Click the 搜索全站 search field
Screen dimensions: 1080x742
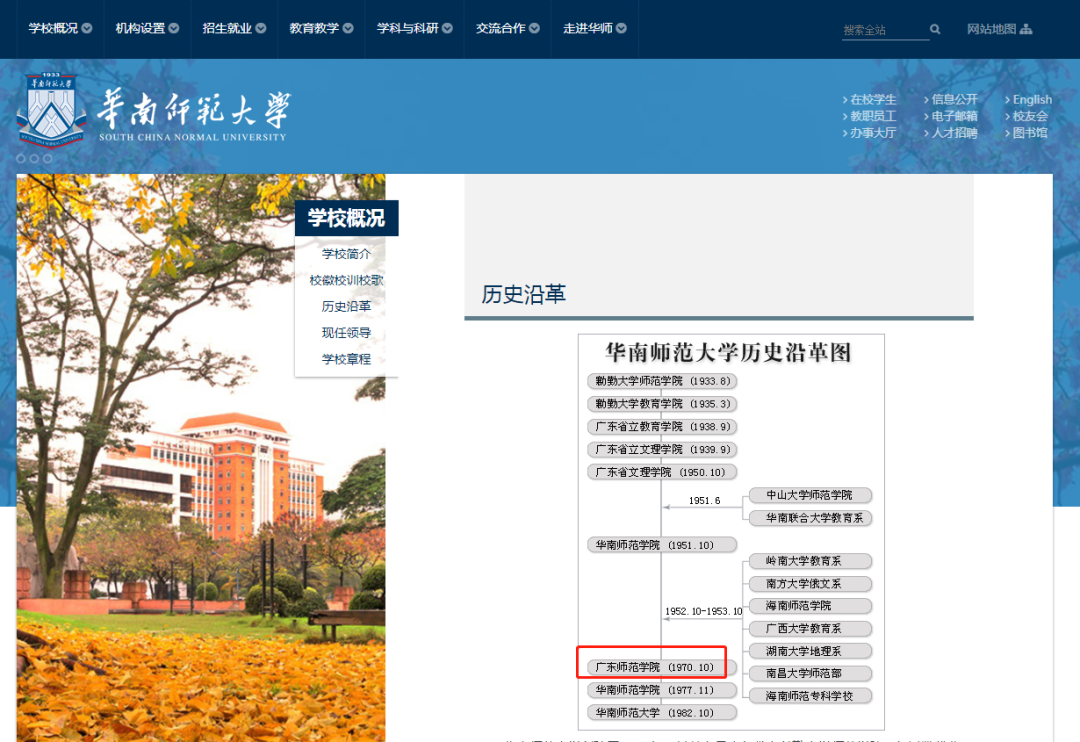[884, 30]
